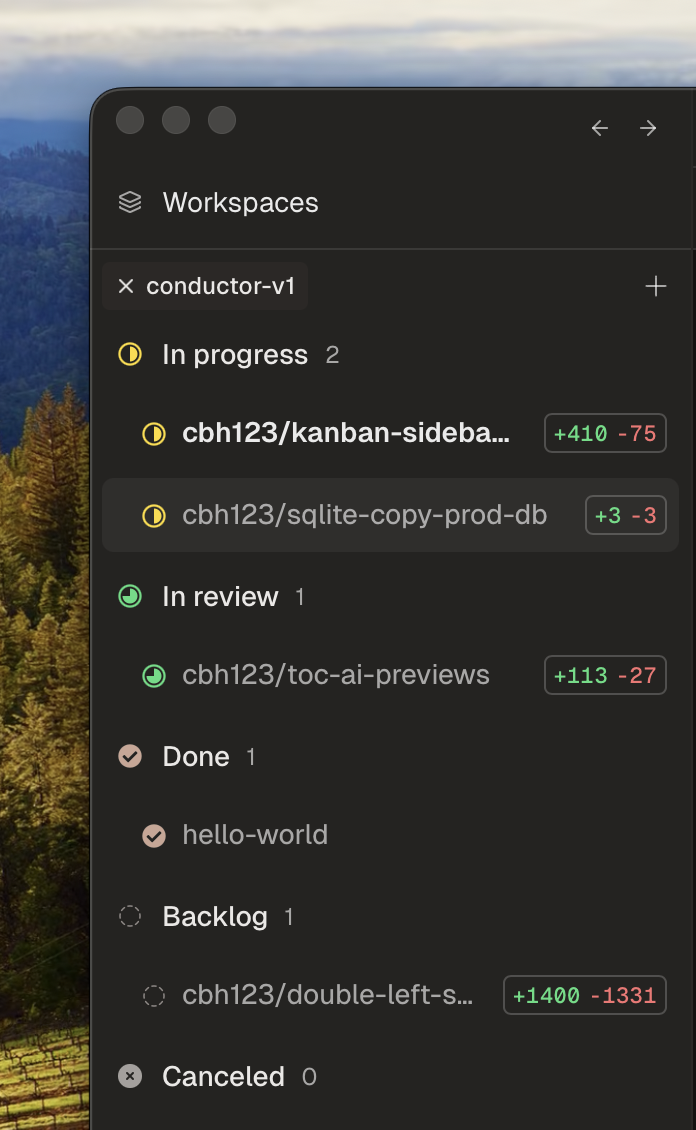
Task: Navigate back with the left arrow
Action: [x=600, y=128]
